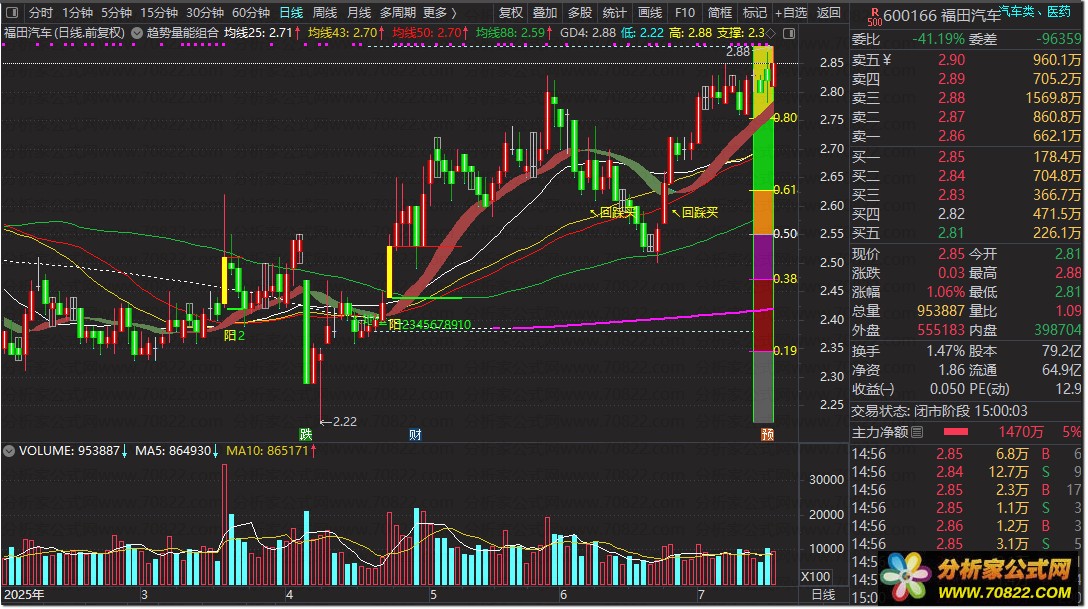This screenshot has height=609, width=1088.
Task: Click the ¥ icon next to 卖五
Action: [887, 60]
